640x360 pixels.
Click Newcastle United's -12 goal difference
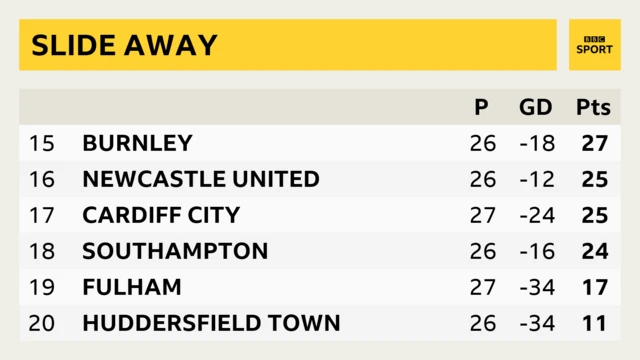[x=537, y=179]
